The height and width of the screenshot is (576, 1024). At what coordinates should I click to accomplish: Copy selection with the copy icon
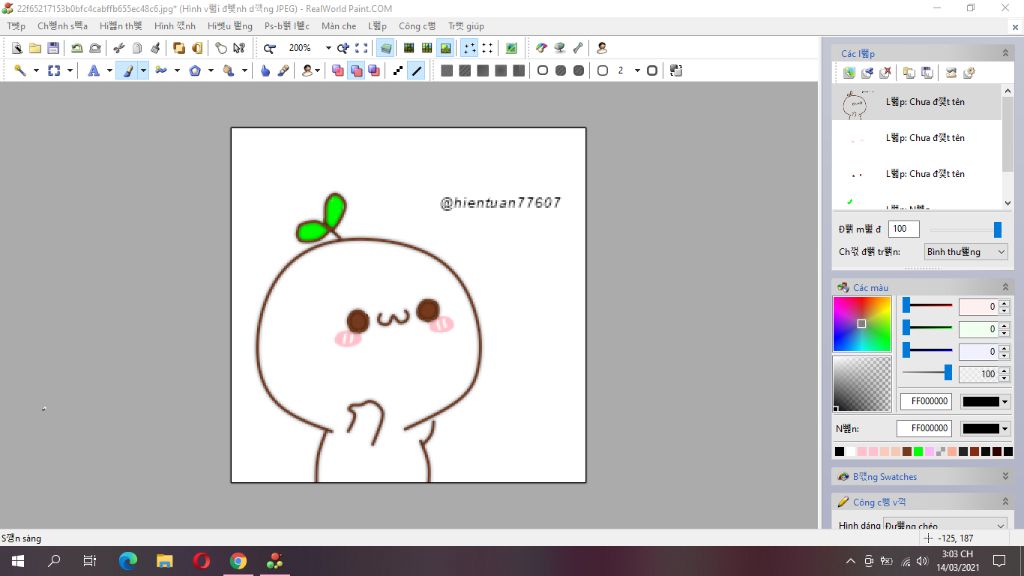(137, 48)
